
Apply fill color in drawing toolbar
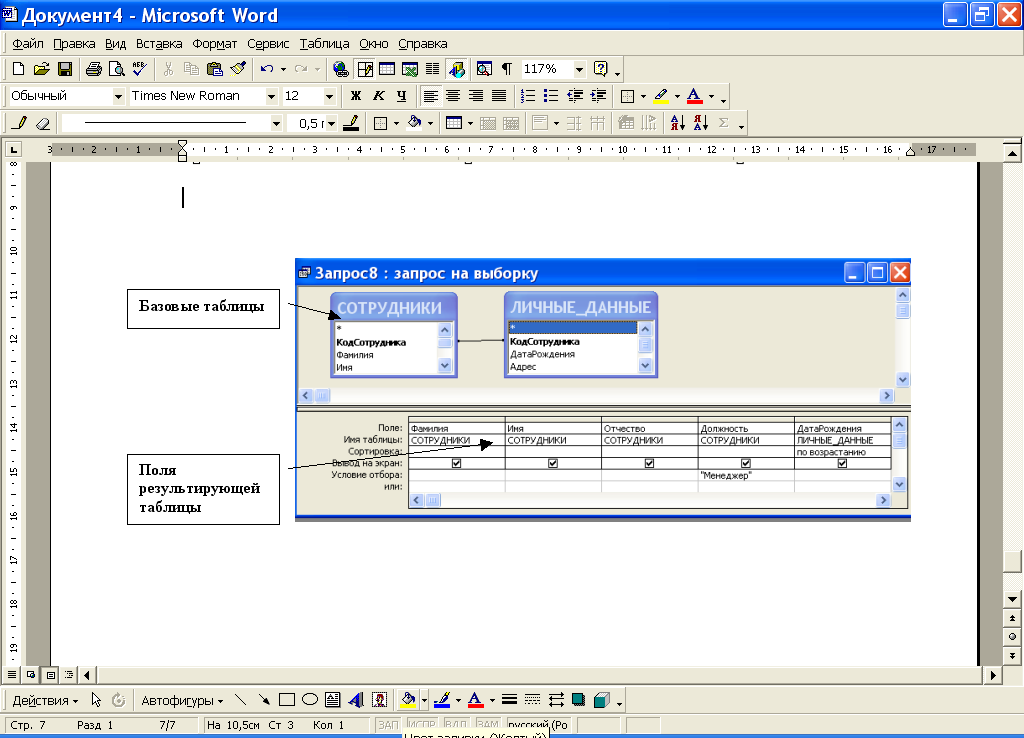click(408, 700)
